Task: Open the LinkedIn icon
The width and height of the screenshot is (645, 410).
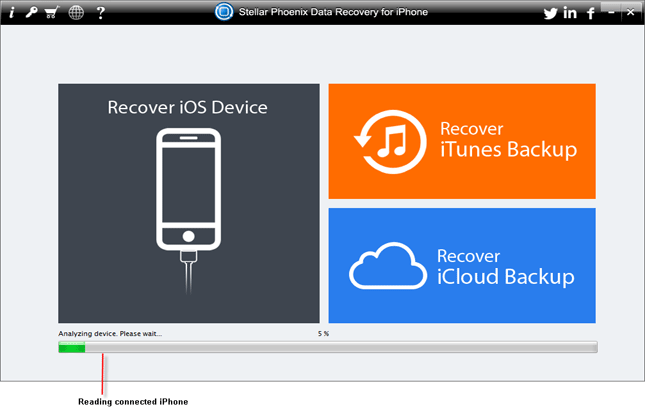Action: [570, 13]
